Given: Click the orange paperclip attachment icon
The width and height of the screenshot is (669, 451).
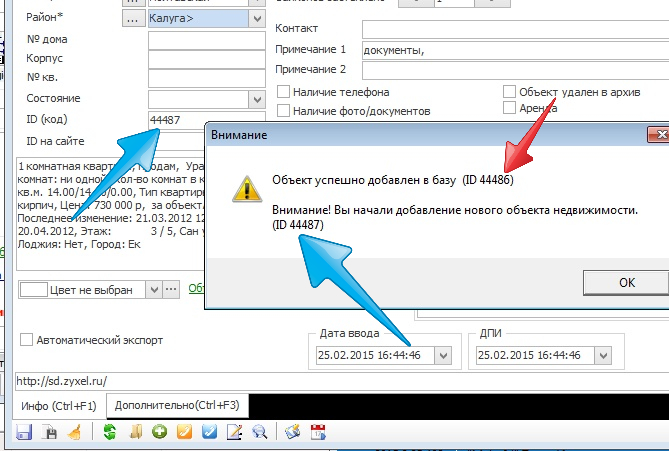Looking at the screenshot, I should click(184, 433).
